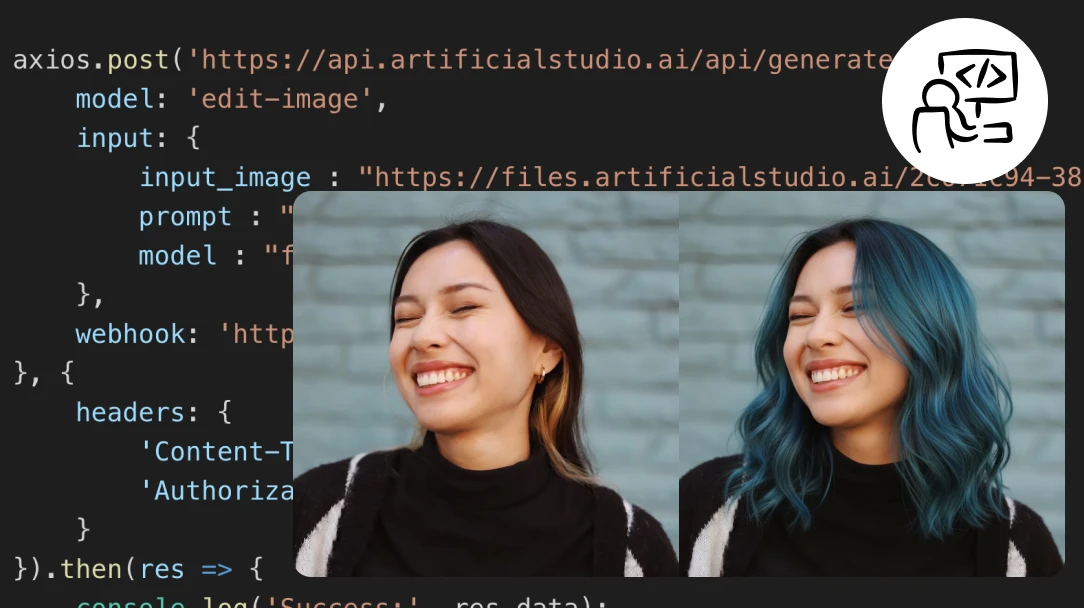Click the axios.post function call
This screenshot has width=1084, height=608.
[x=92, y=60]
